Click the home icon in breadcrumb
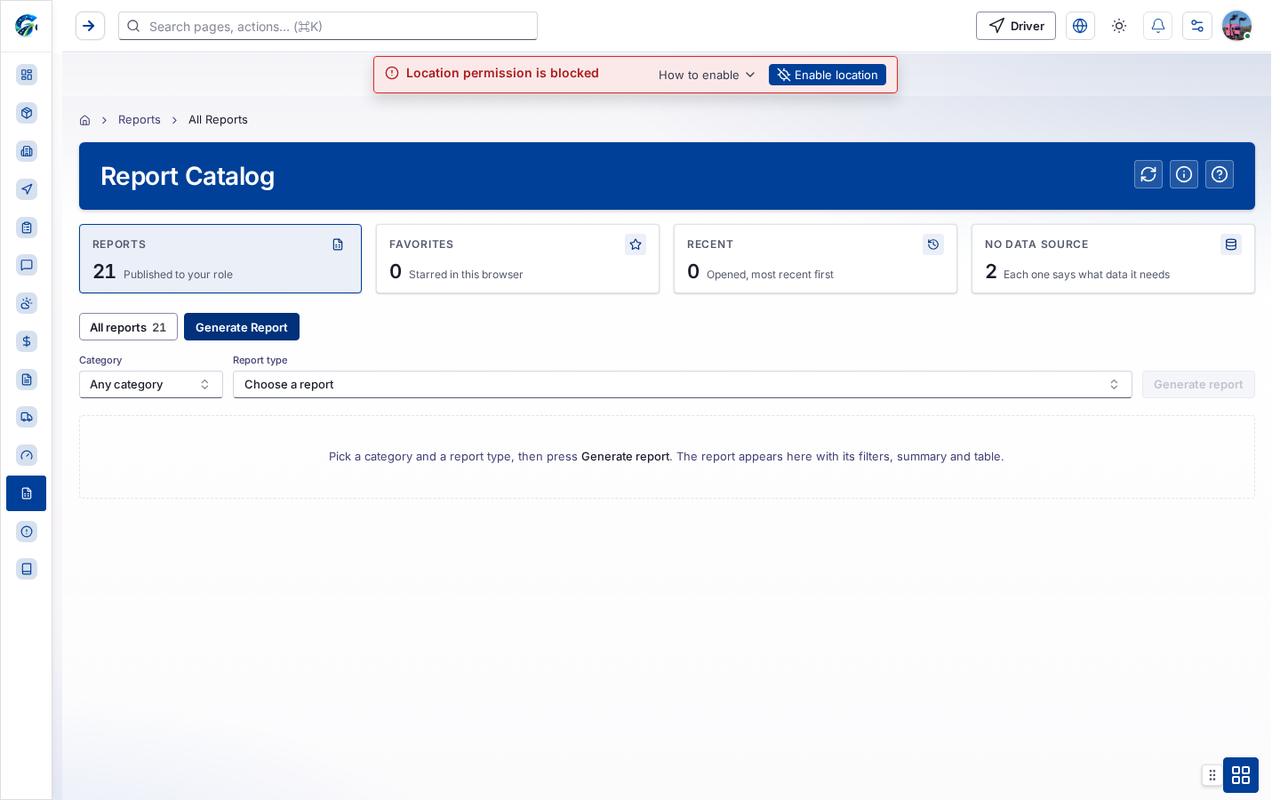The width and height of the screenshot is (1280, 800). (x=85, y=120)
